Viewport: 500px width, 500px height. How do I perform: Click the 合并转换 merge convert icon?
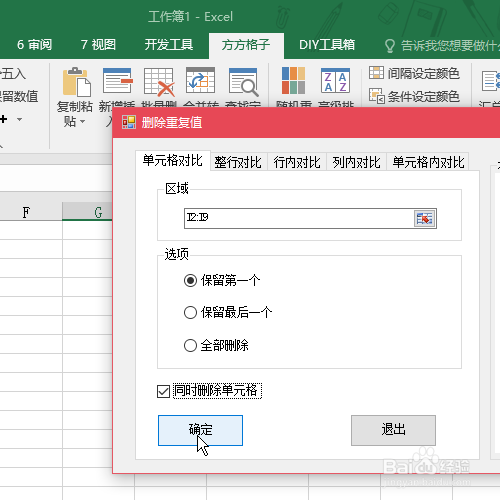(200, 80)
